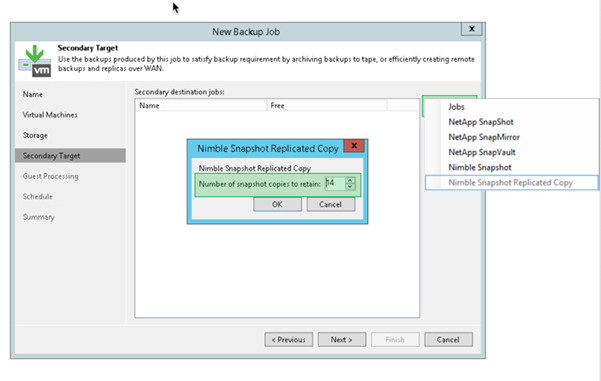Image resolution: width=601 pixels, height=381 pixels.
Task: Cancel the New Backup Job wizard
Action: (448, 340)
